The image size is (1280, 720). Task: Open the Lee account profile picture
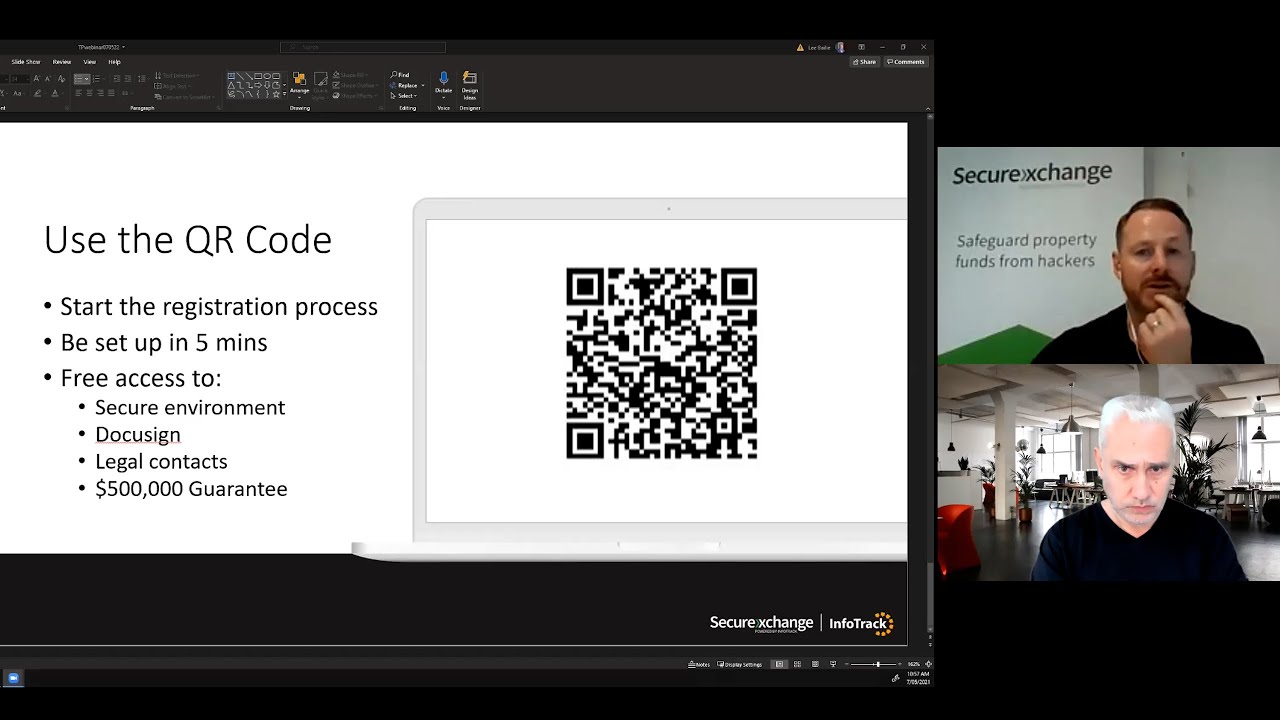click(840, 47)
